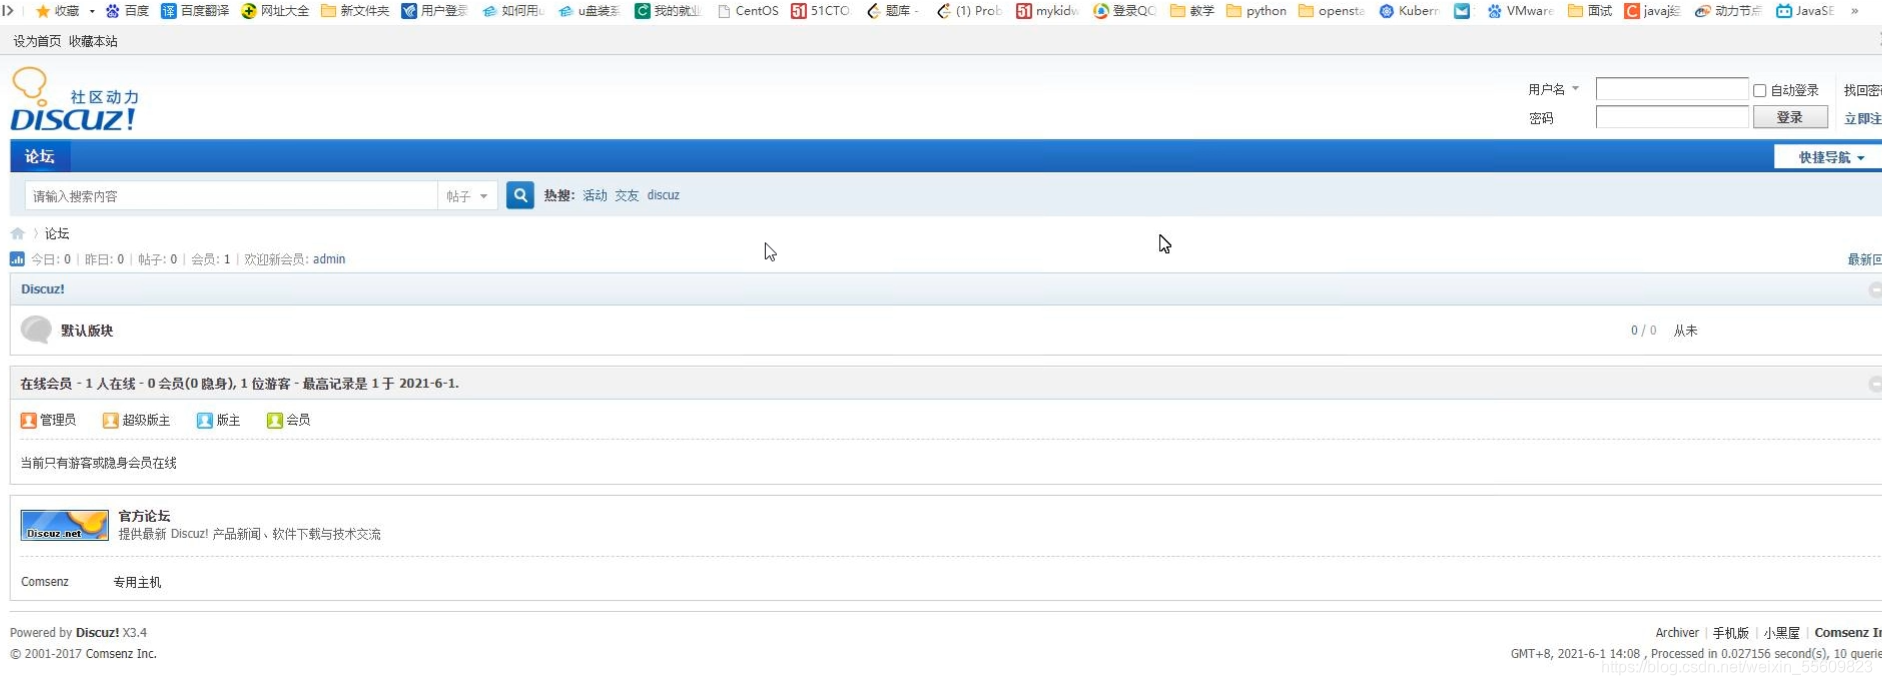Click the Discuz! powered-by footer link

coord(97,633)
